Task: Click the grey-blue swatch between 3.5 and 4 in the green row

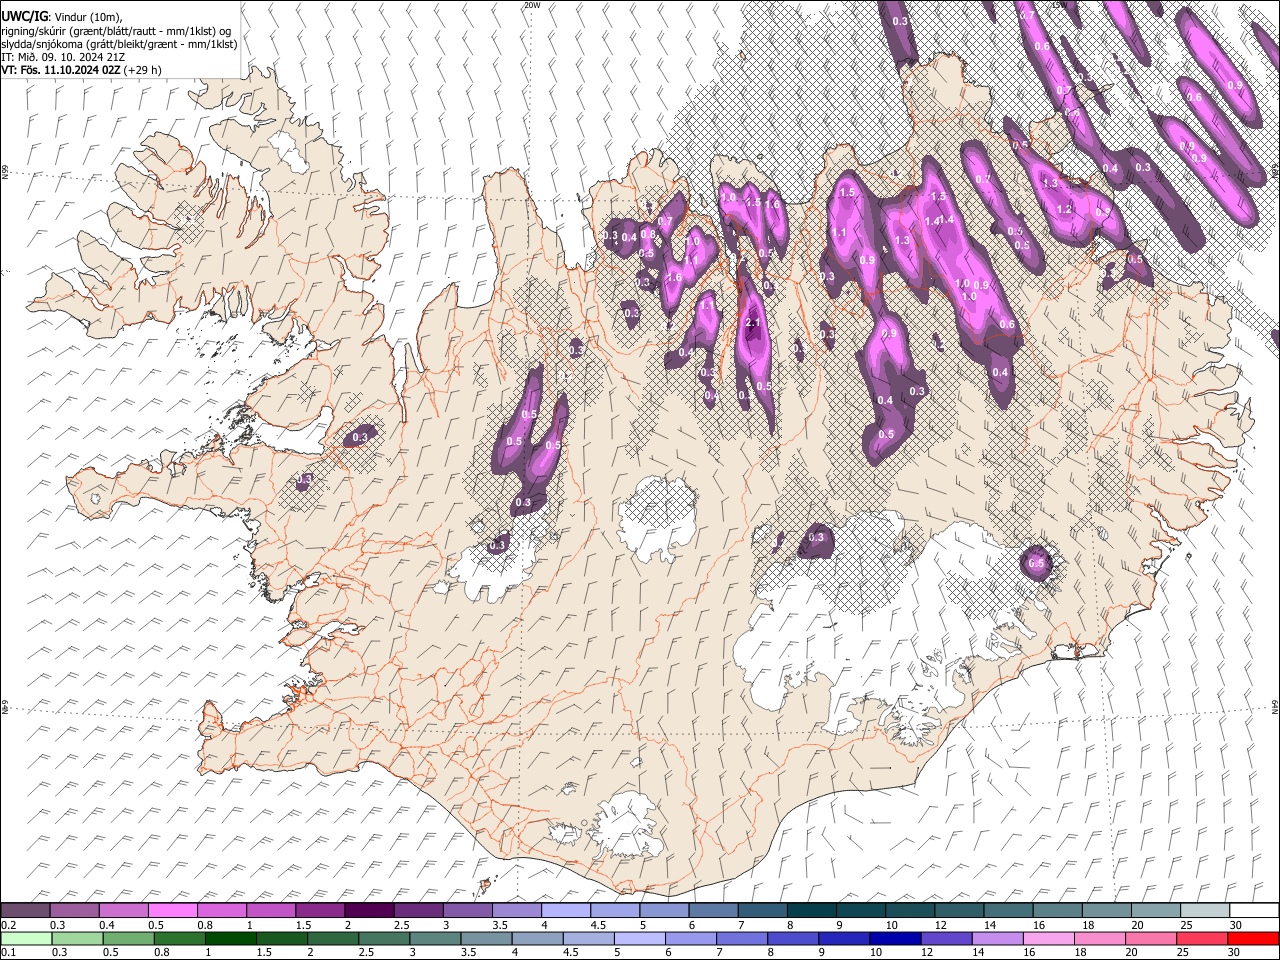Action: click(x=486, y=938)
